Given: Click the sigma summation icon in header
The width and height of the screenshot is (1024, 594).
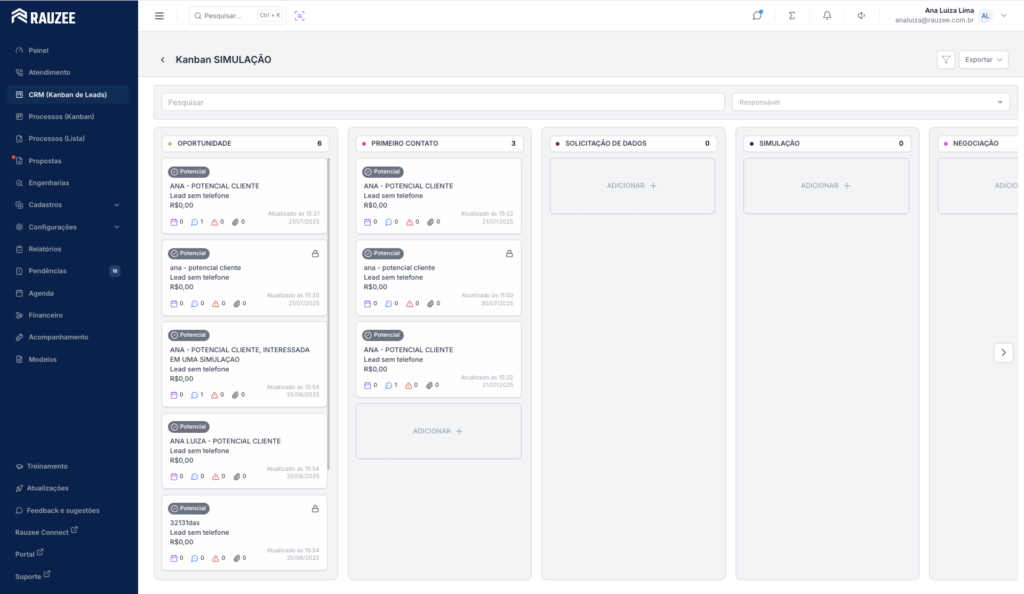Looking at the screenshot, I should coord(792,16).
